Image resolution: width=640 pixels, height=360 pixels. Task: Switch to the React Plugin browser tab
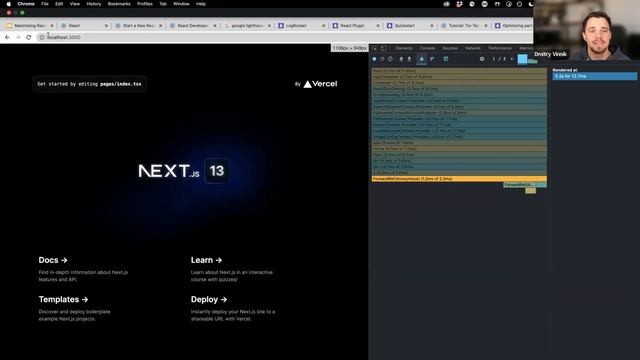356,25
